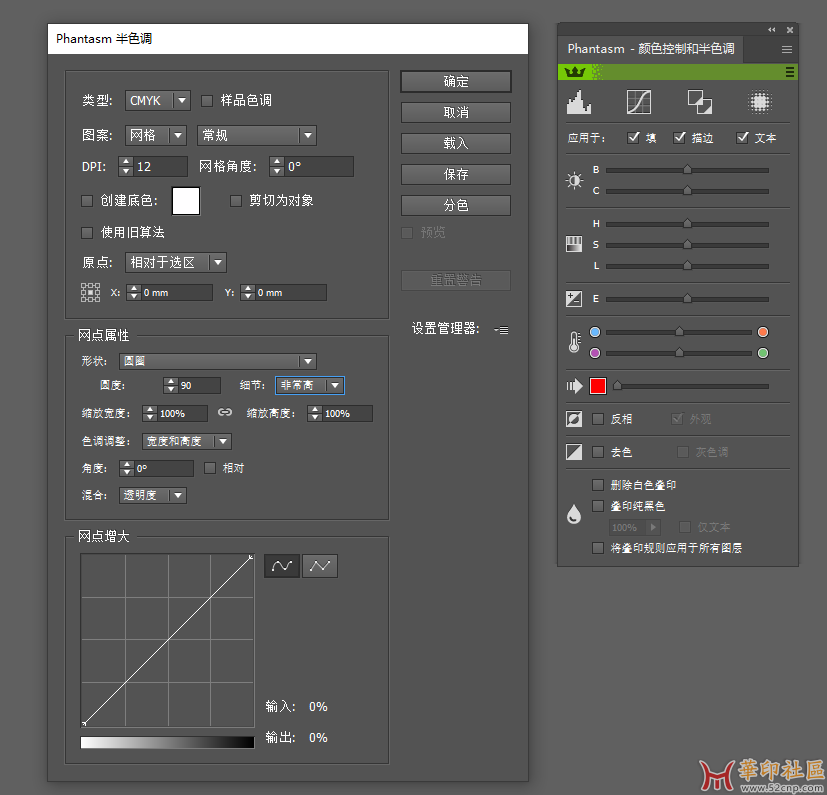Open the halftone dots icon in Phantasm panel

[x=759, y=102]
